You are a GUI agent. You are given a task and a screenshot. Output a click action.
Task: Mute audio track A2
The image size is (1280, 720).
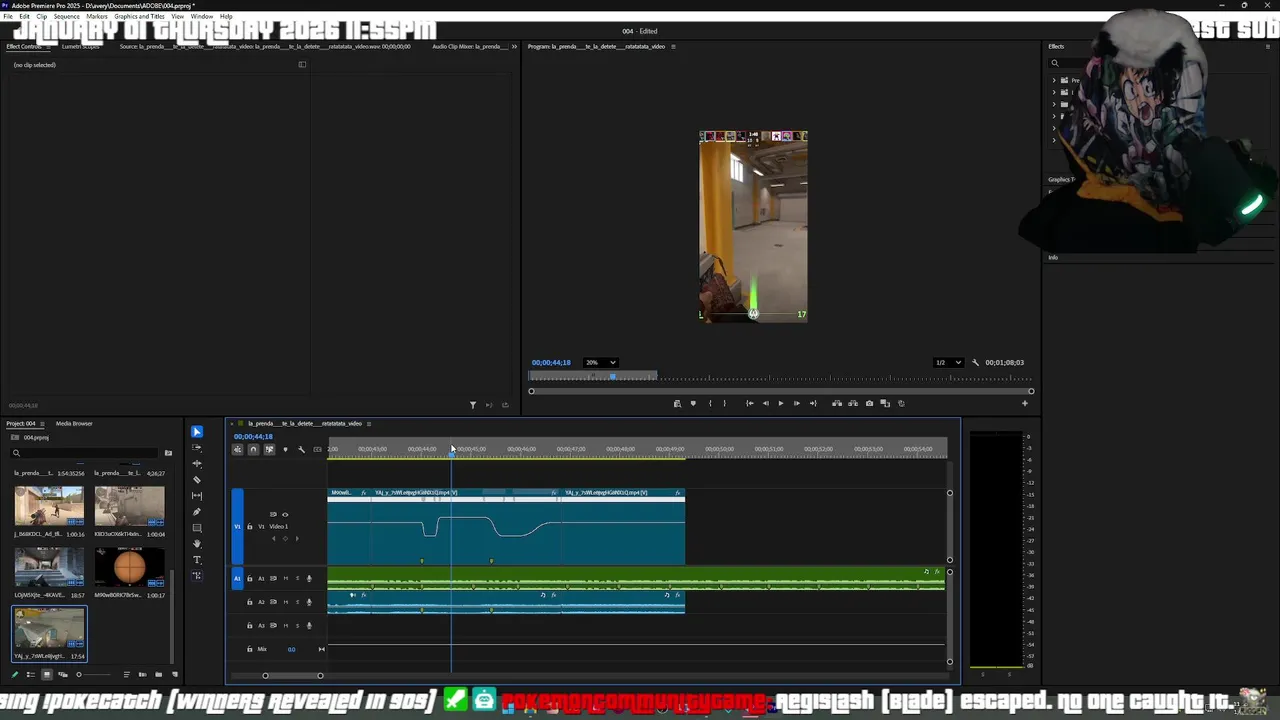point(286,602)
